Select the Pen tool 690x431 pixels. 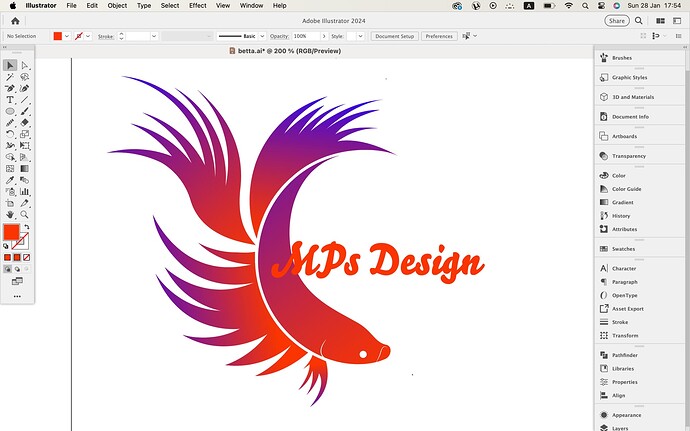pyautogui.click(x=10, y=88)
